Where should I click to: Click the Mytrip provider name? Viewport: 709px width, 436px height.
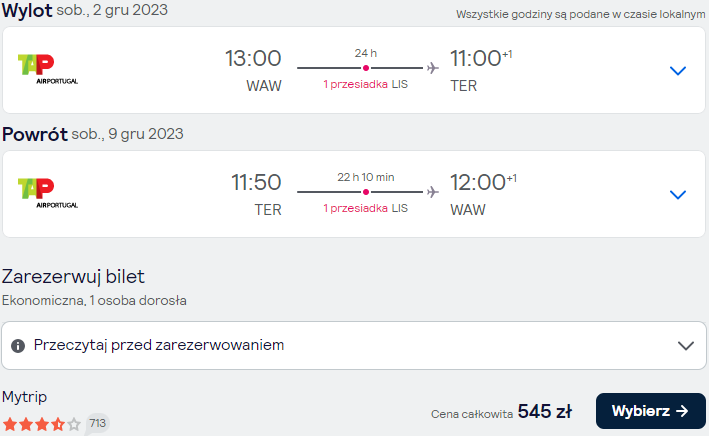(24, 397)
